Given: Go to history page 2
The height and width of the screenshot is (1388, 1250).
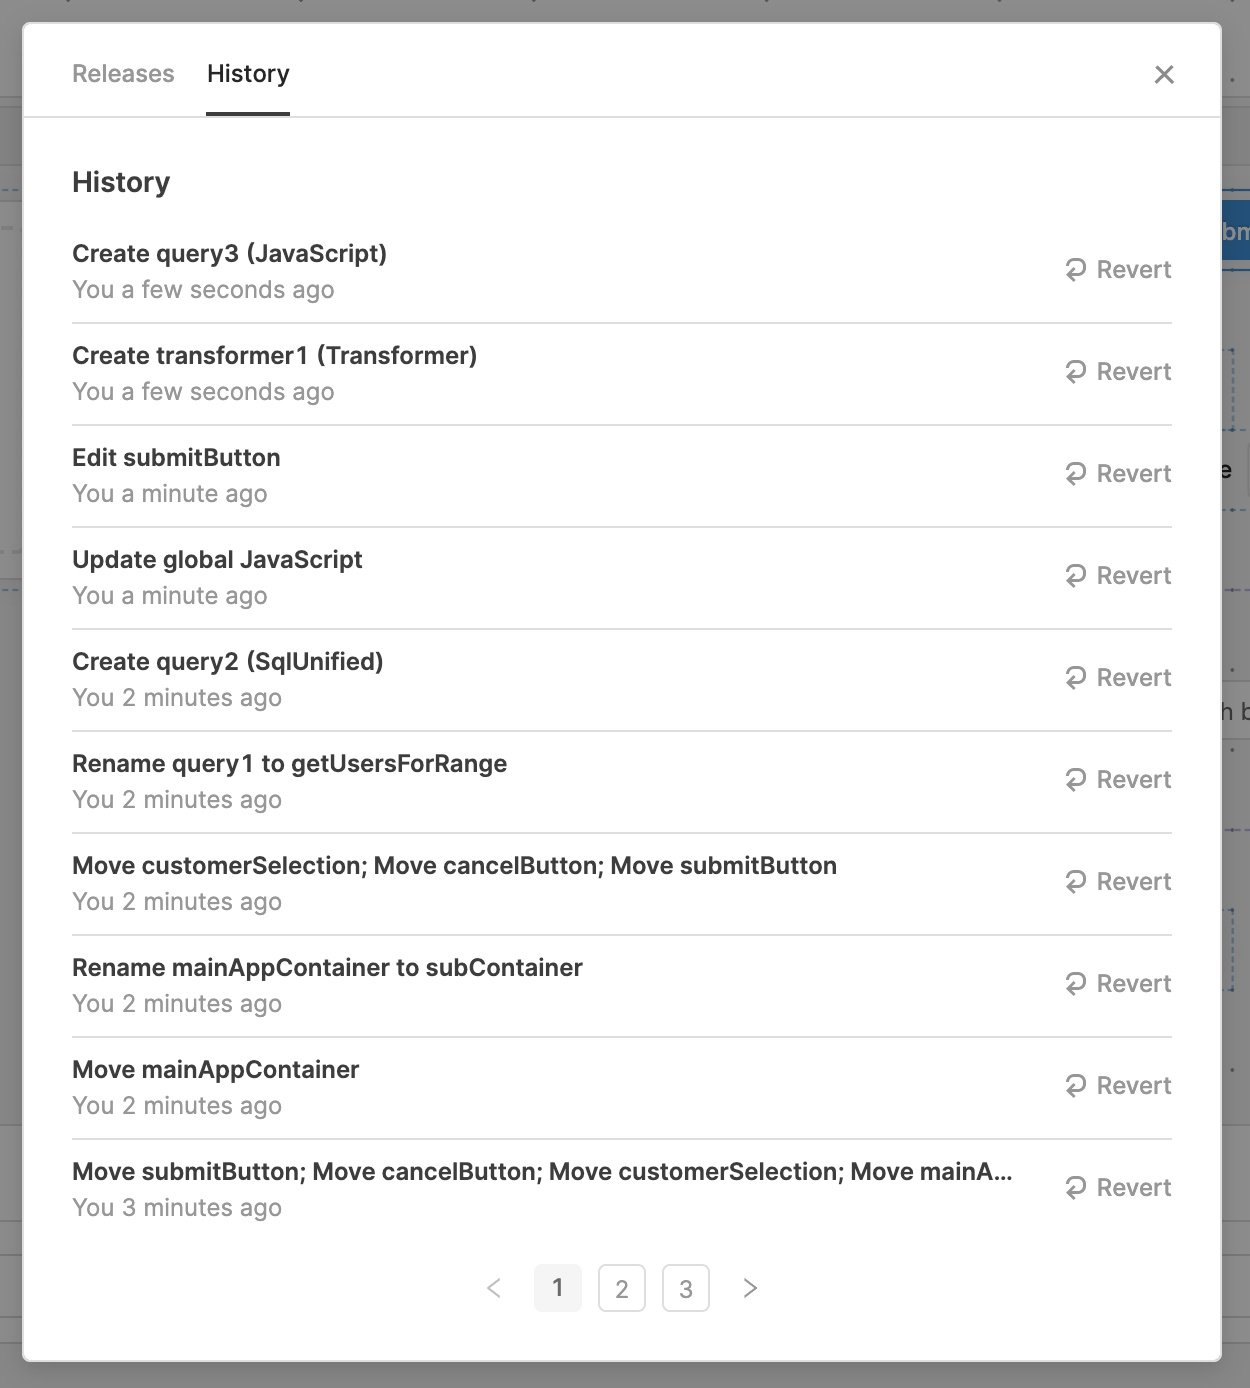Looking at the screenshot, I should point(622,1288).
